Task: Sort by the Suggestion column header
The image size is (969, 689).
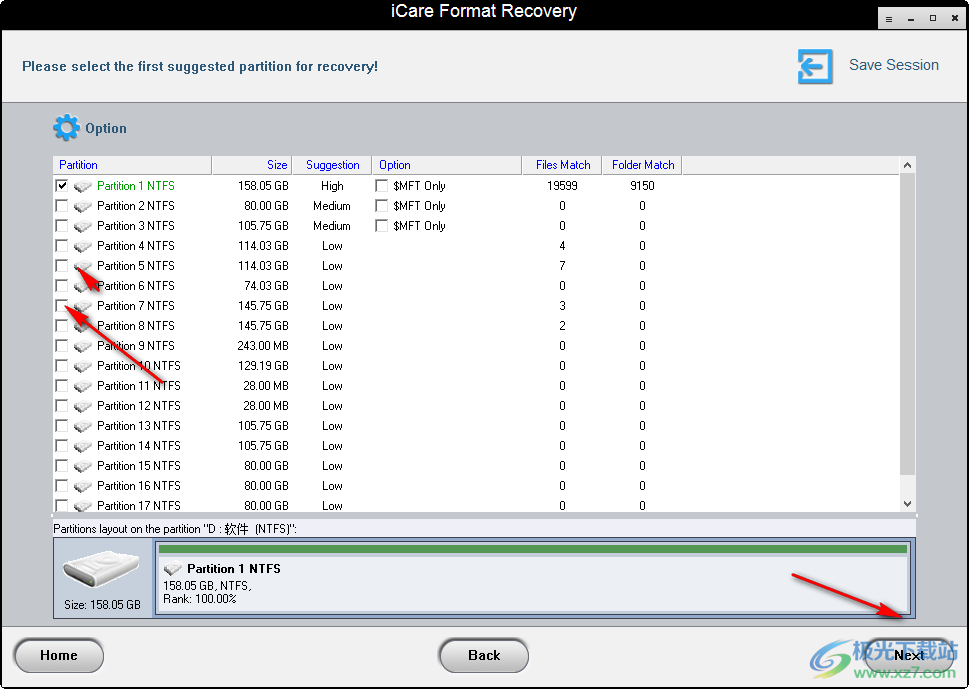Action: [332, 165]
